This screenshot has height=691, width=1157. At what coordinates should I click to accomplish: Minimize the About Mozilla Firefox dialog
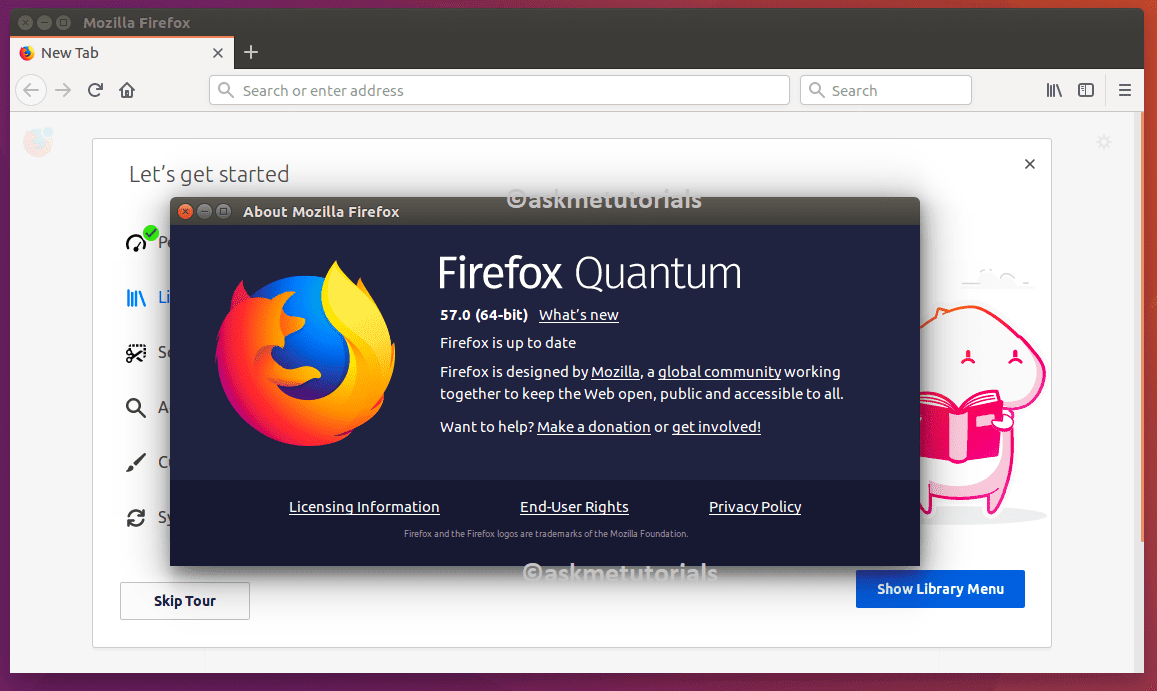(204, 212)
